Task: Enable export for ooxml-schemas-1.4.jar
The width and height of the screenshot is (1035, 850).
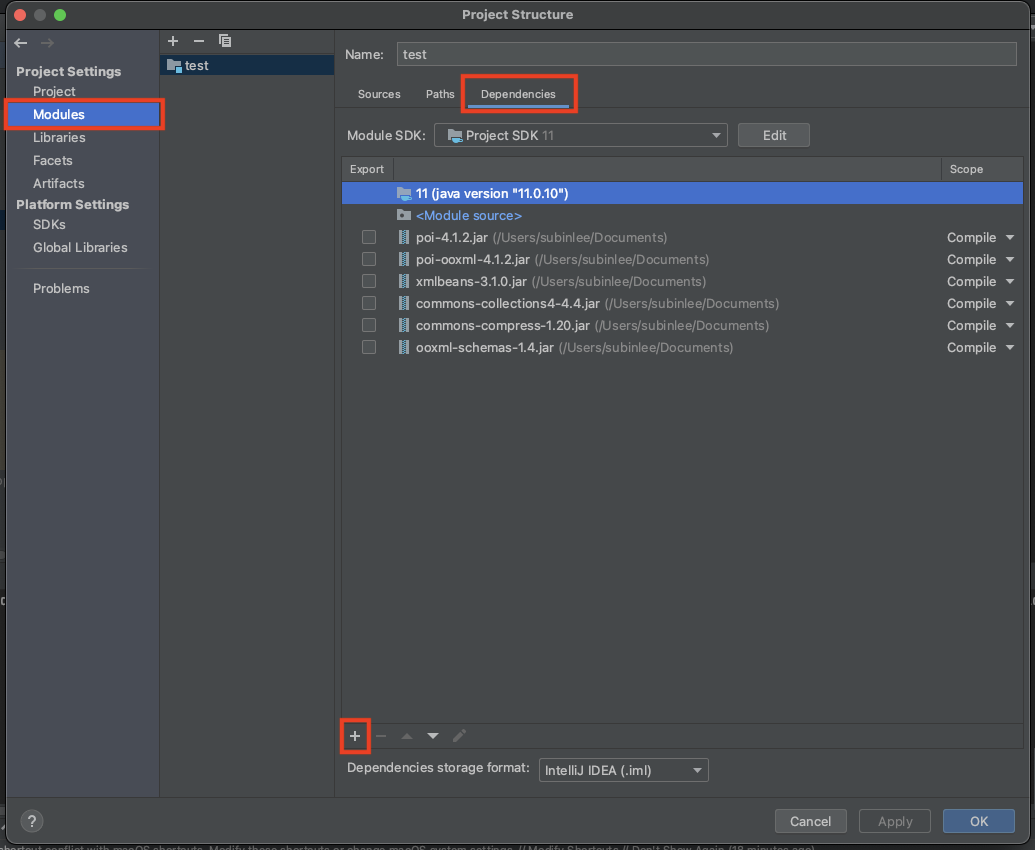Action: click(x=369, y=347)
